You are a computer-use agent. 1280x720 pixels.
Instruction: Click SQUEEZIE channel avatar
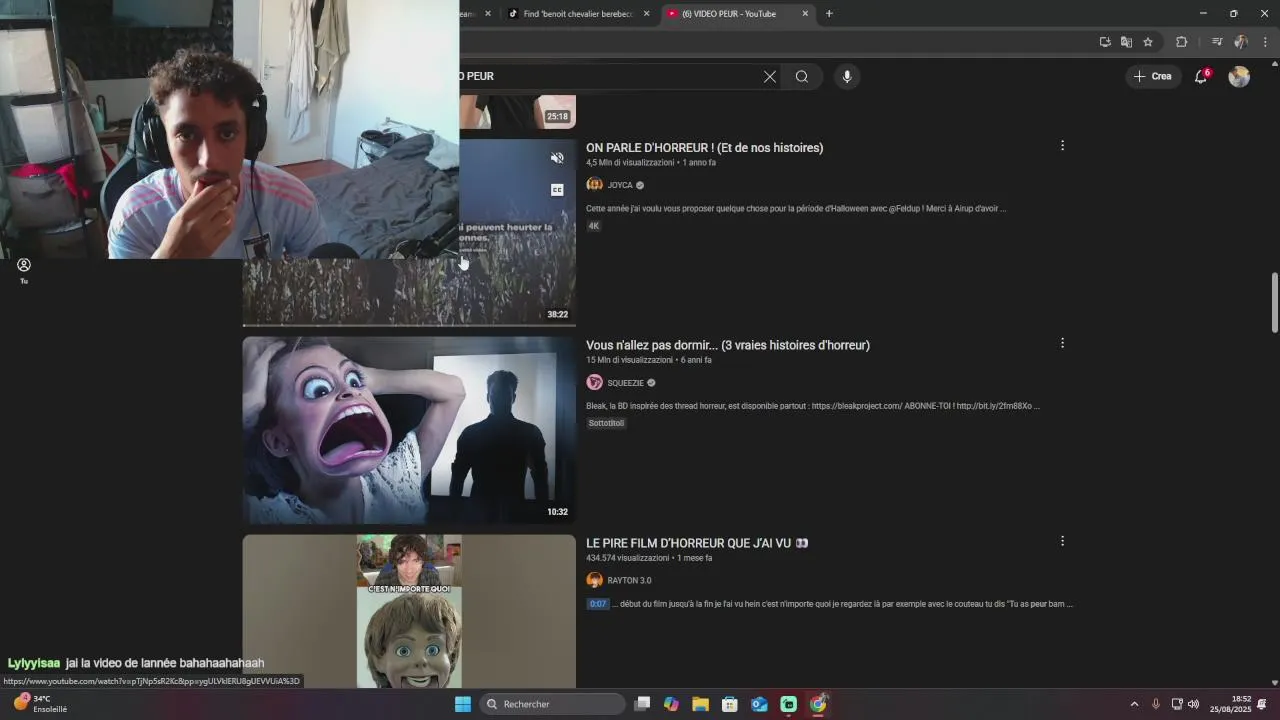click(x=594, y=383)
